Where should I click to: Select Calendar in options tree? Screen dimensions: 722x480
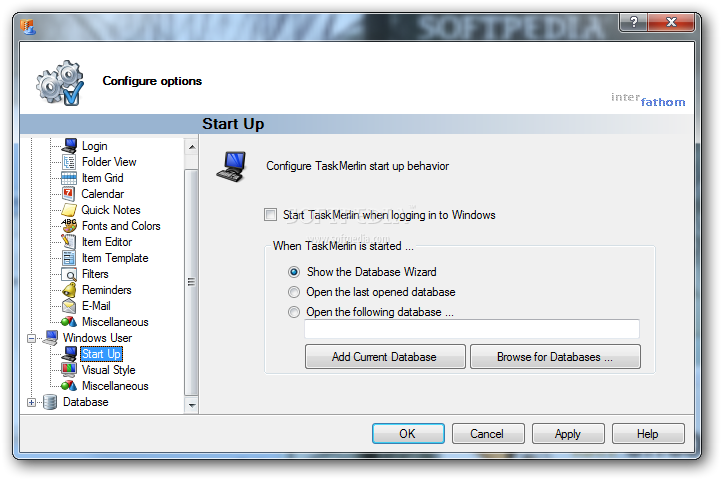[x=103, y=194]
